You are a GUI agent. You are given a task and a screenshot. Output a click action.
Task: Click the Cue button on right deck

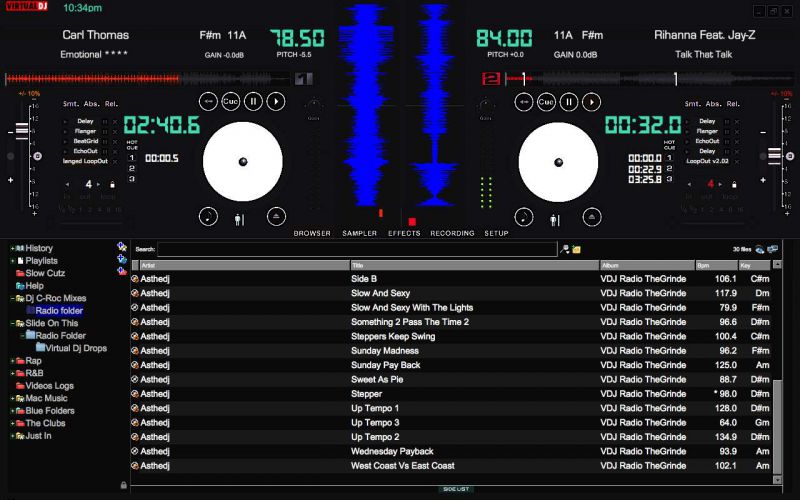click(546, 102)
